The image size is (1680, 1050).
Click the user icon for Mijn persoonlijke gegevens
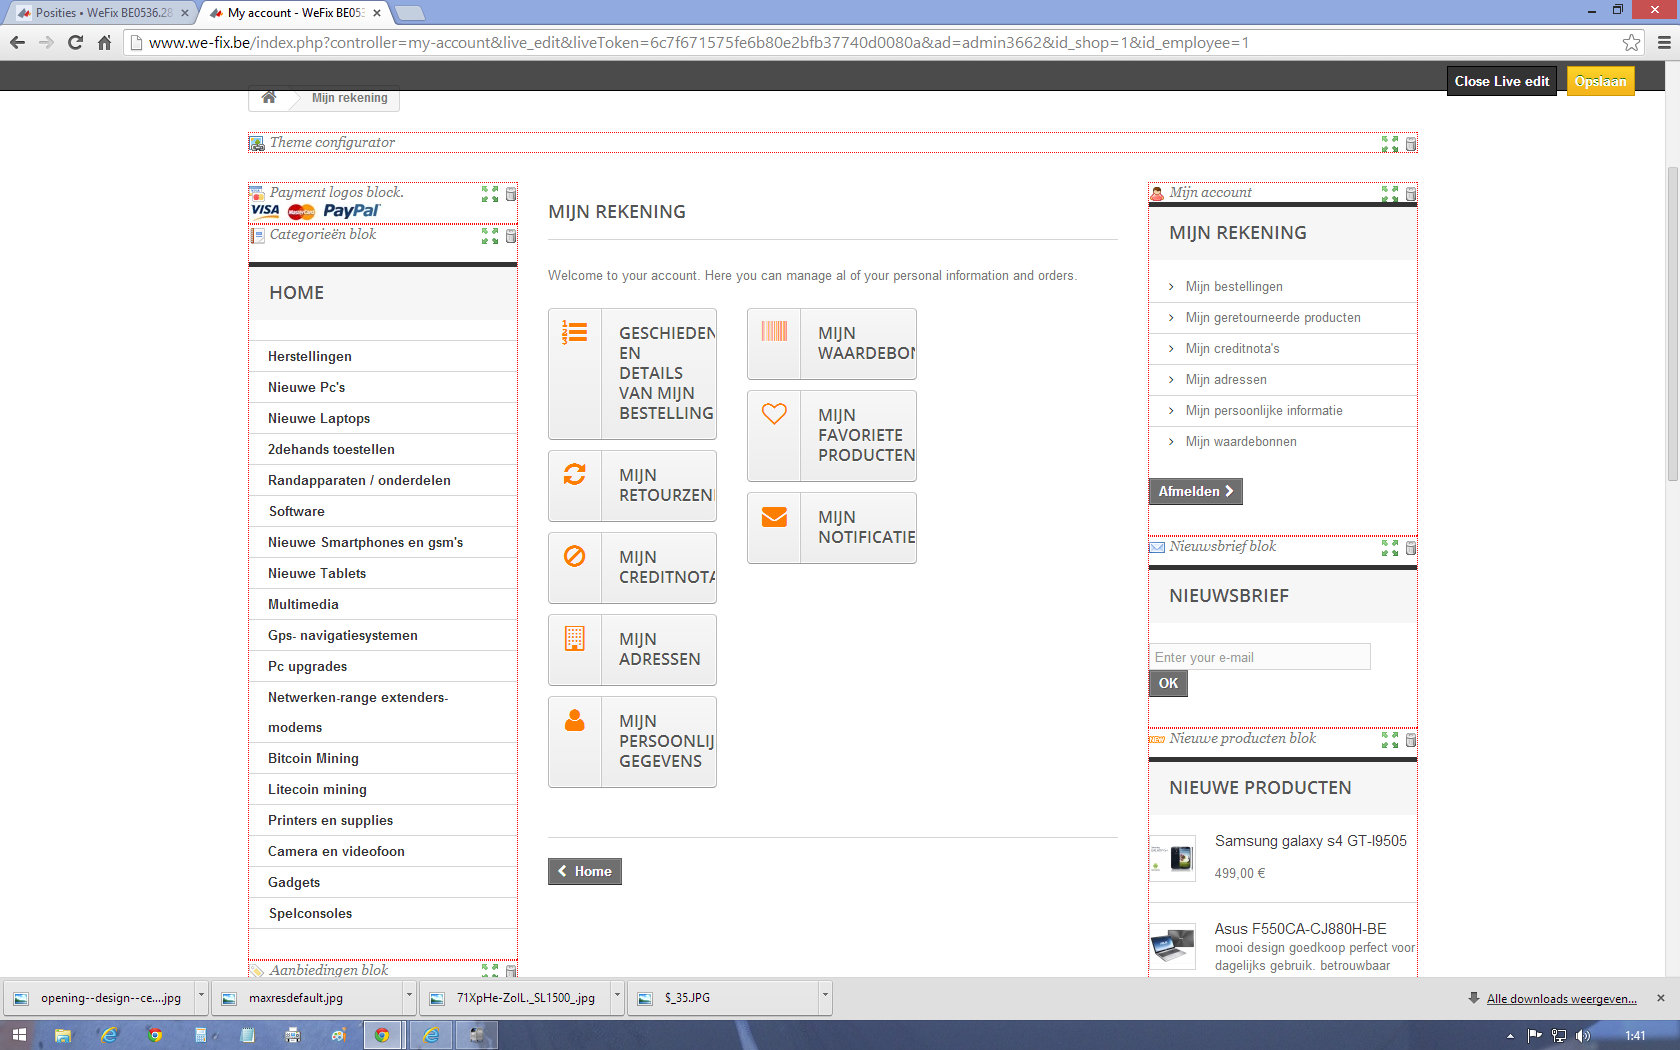click(x=574, y=720)
